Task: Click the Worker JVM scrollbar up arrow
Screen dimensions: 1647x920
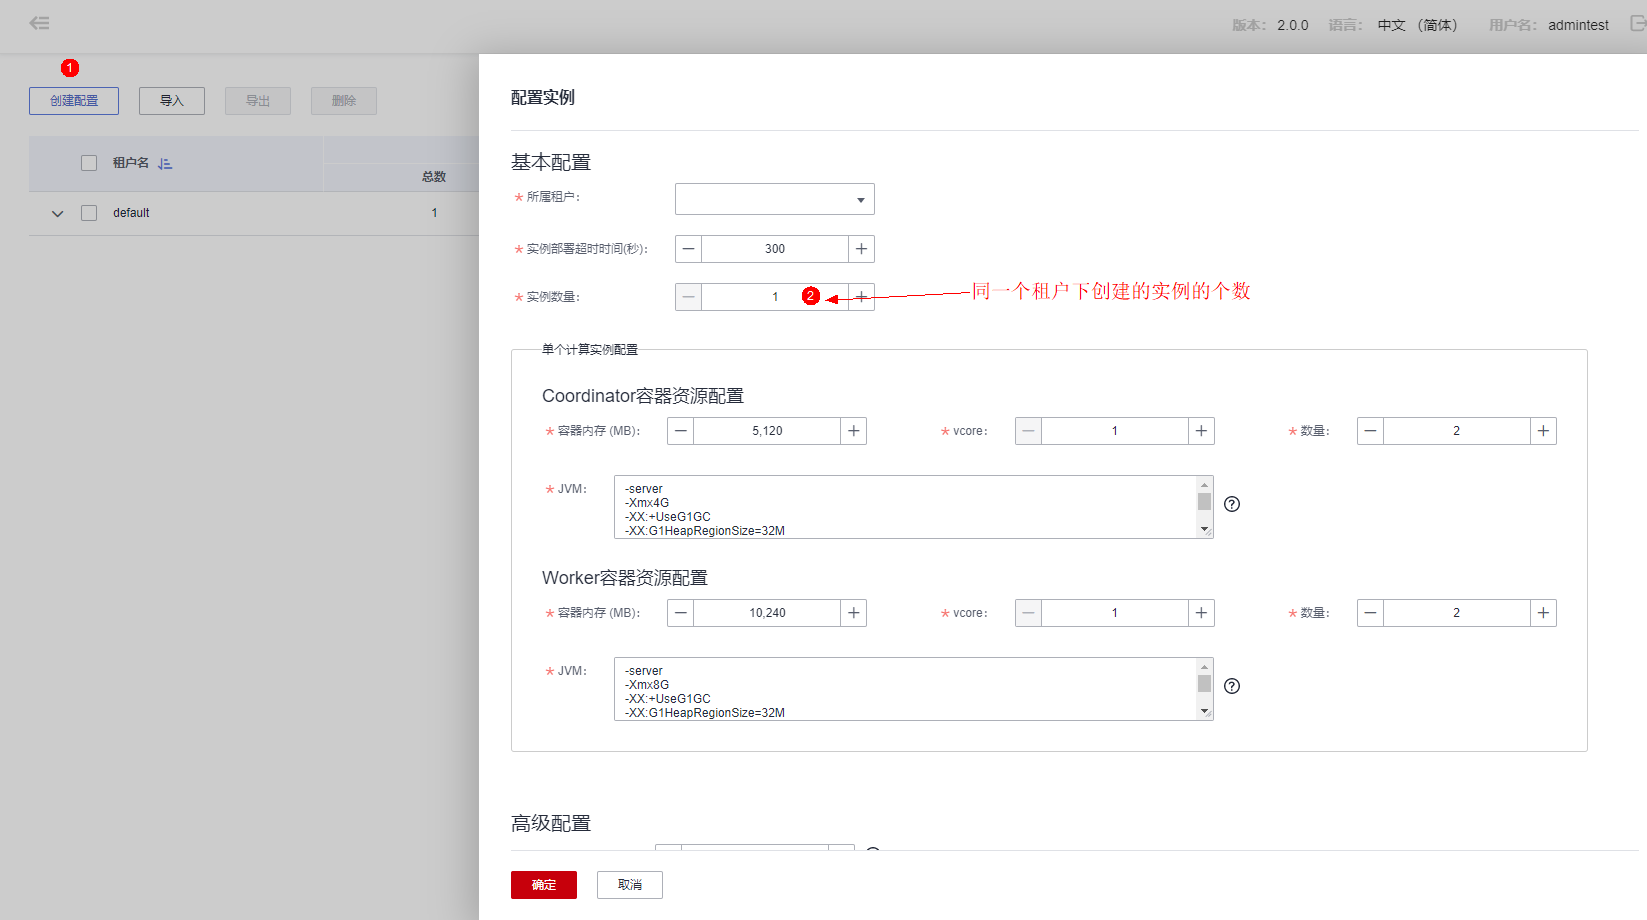Action: point(1204,667)
